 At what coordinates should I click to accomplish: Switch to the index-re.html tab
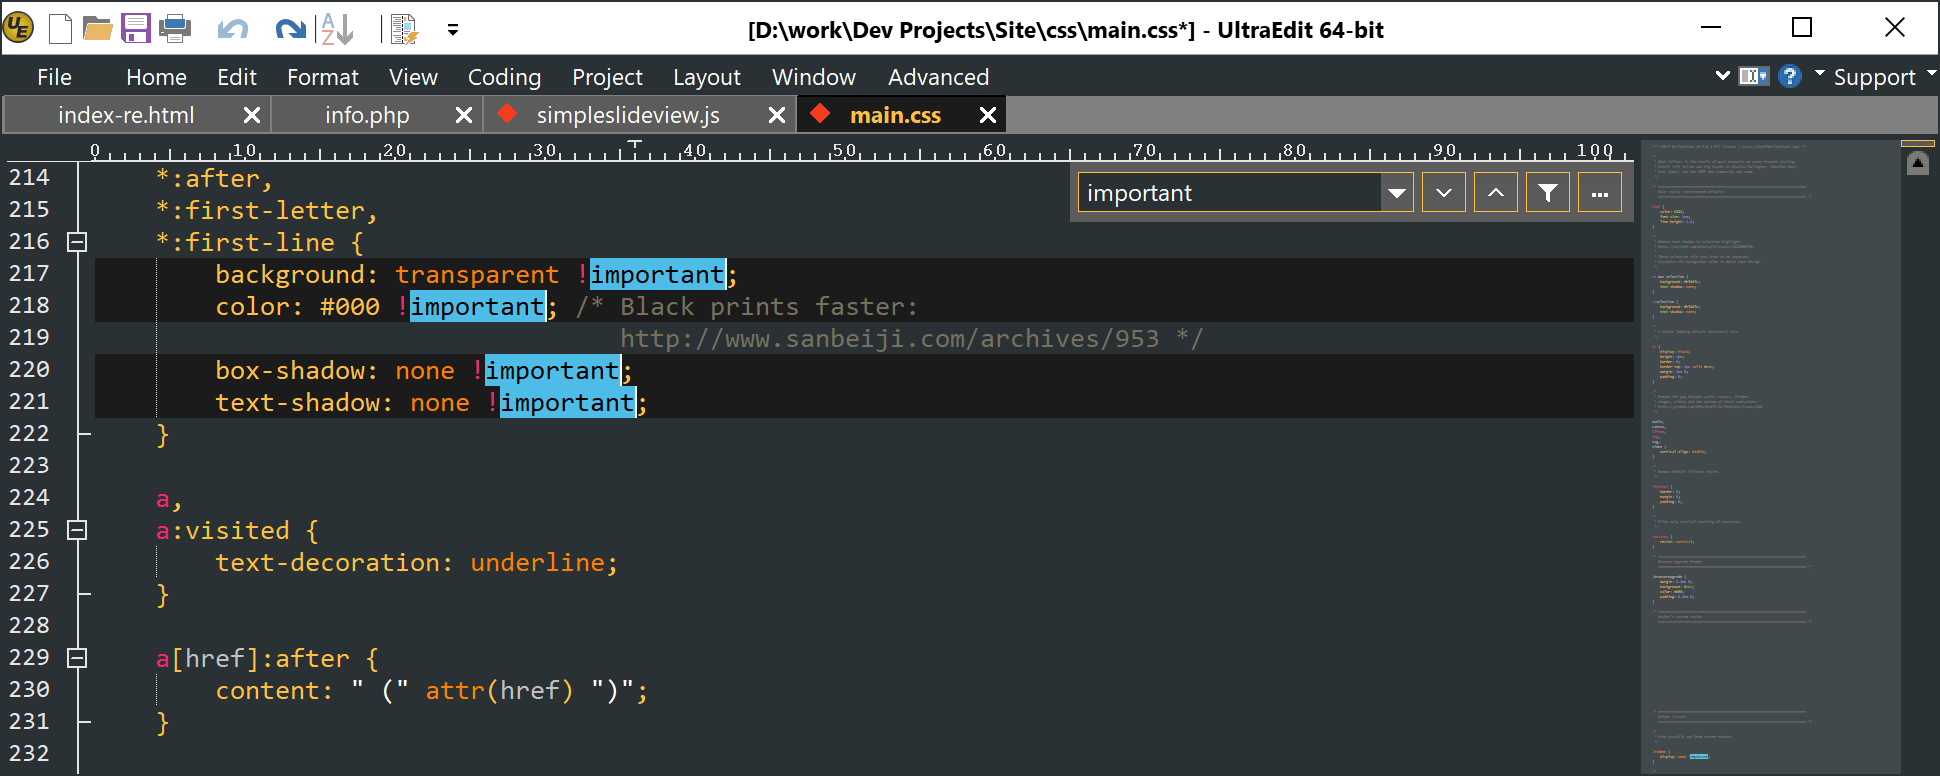tap(126, 115)
